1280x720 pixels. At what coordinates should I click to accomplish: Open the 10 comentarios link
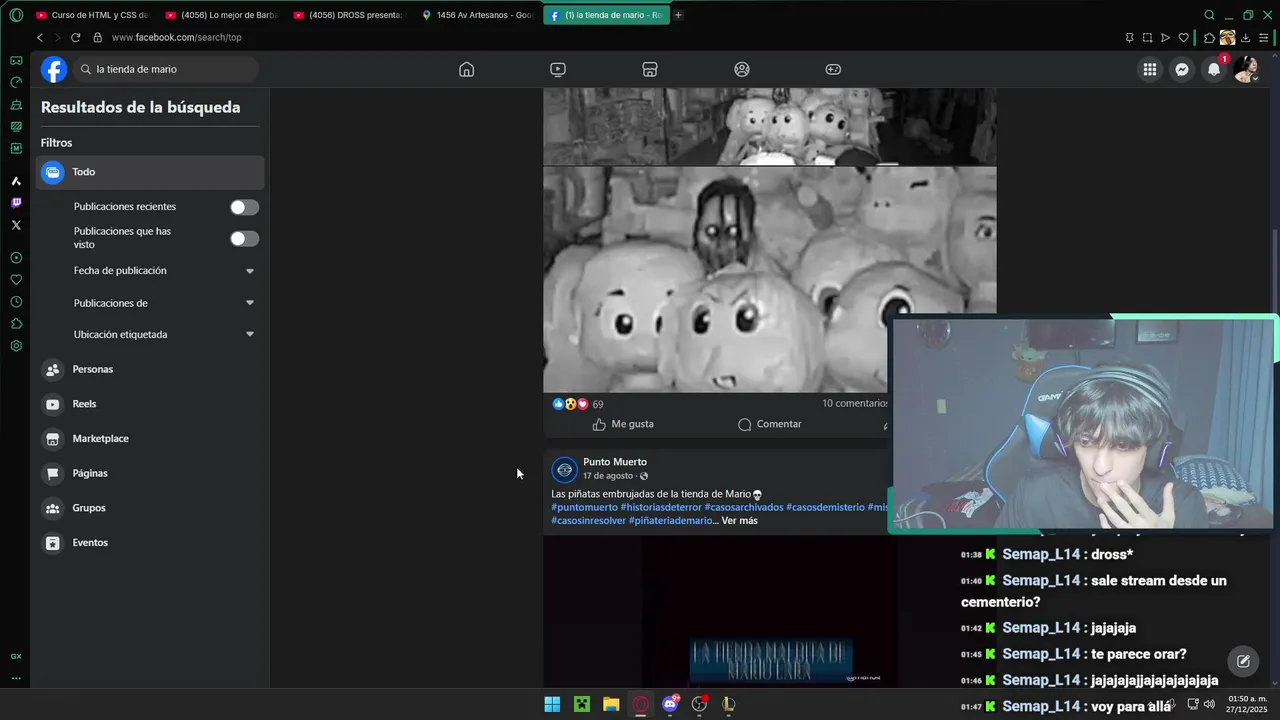pyautogui.click(x=855, y=403)
